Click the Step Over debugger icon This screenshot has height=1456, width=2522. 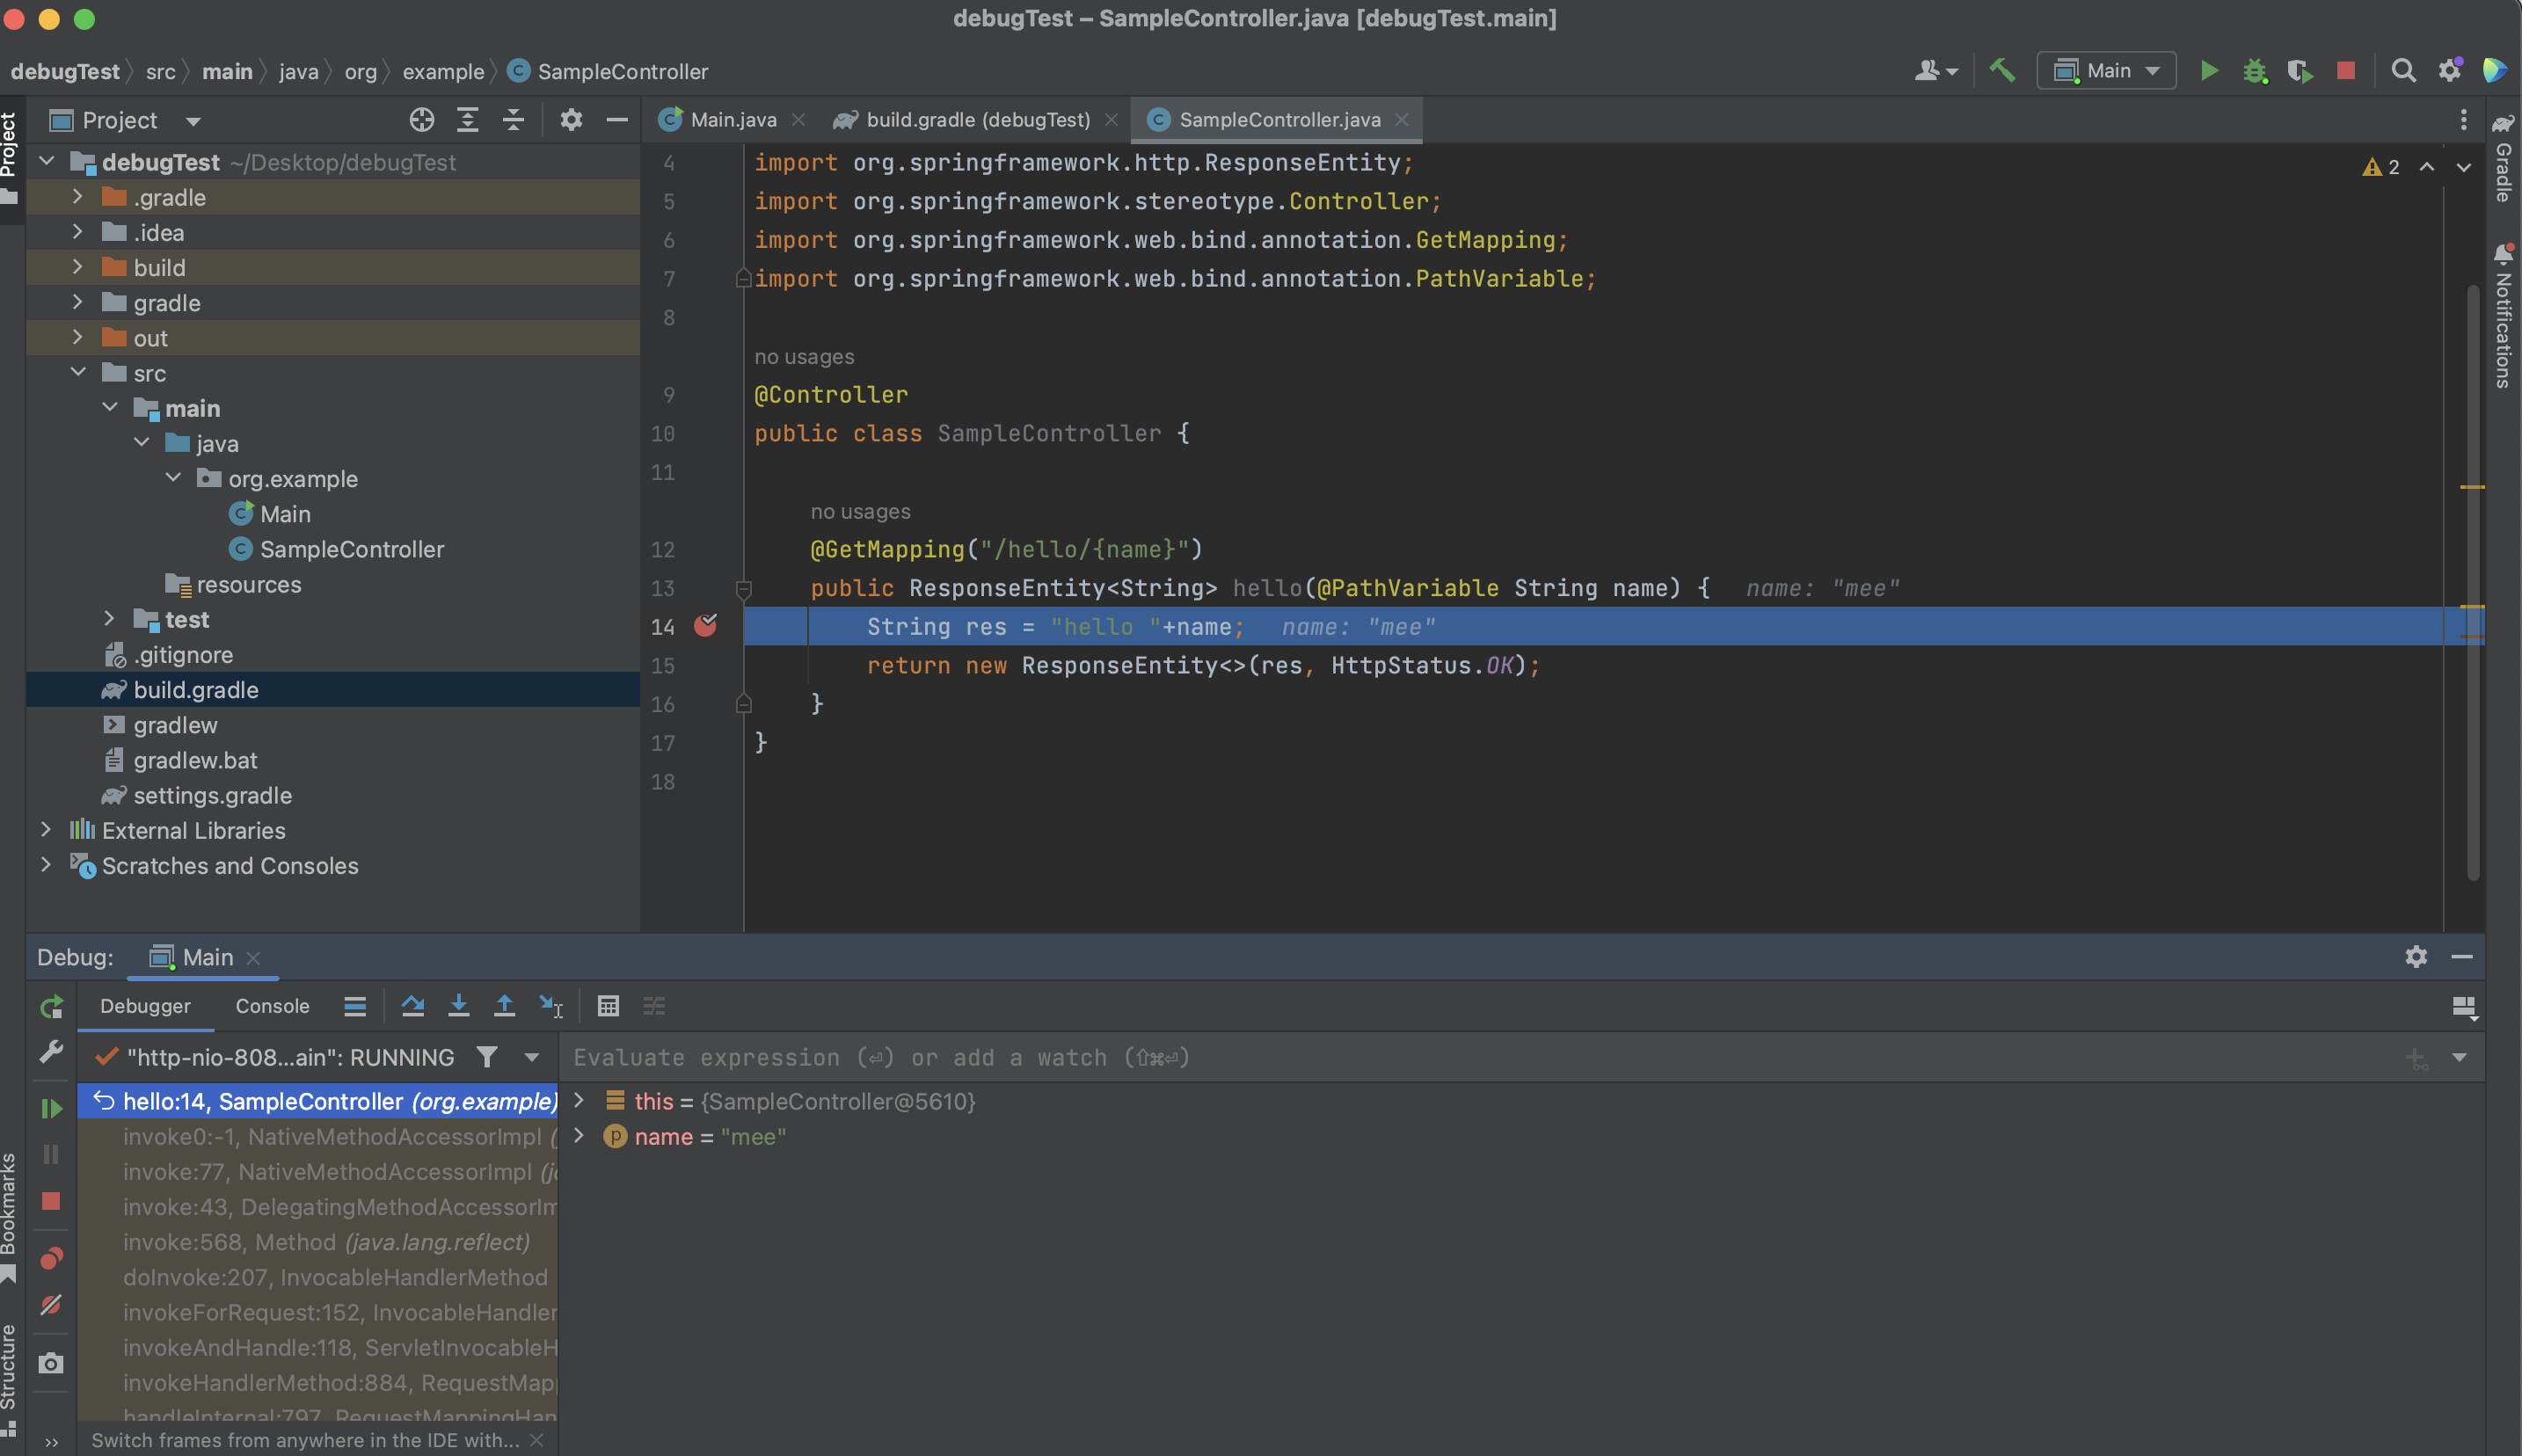pyautogui.click(x=413, y=1006)
